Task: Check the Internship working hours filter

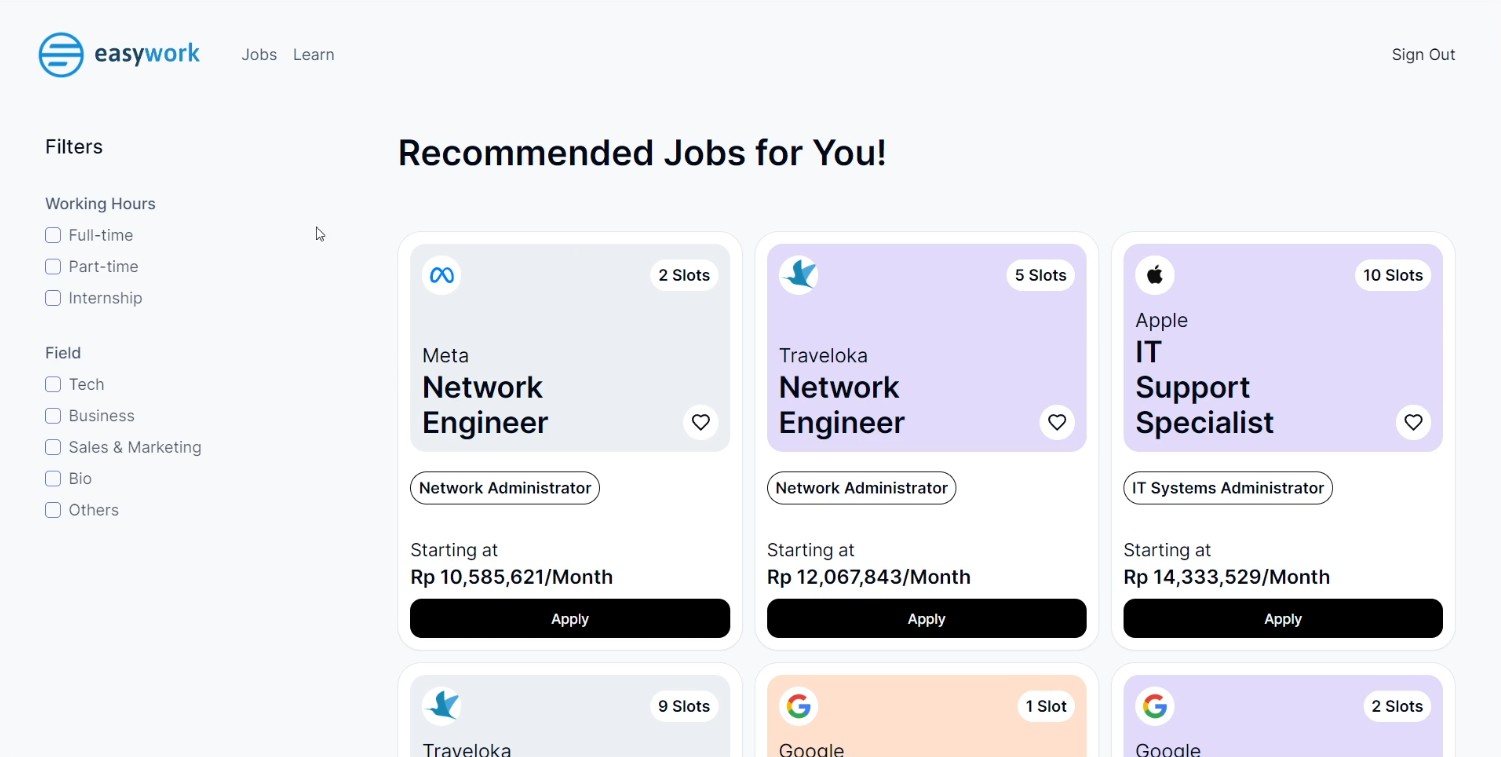Action: click(53, 298)
